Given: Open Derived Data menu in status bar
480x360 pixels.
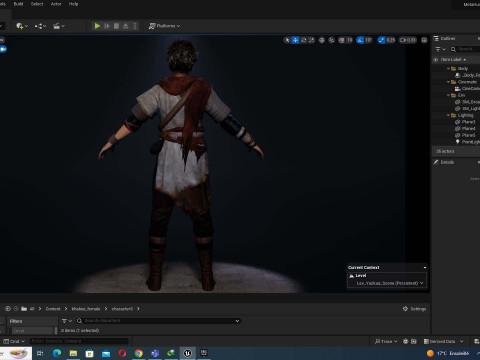Looking at the screenshot, I should tap(443, 341).
